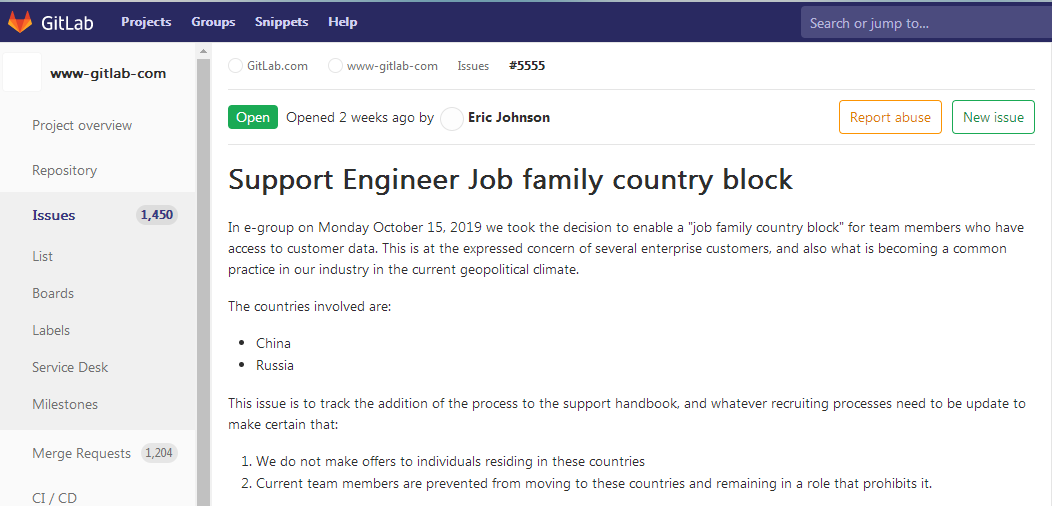Open Eric Johnson's profile link

coord(508,118)
